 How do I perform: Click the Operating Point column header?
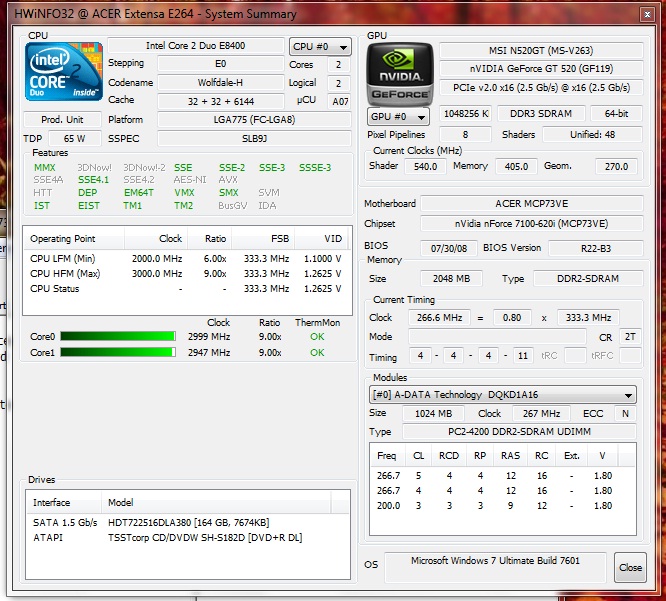(x=74, y=239)
